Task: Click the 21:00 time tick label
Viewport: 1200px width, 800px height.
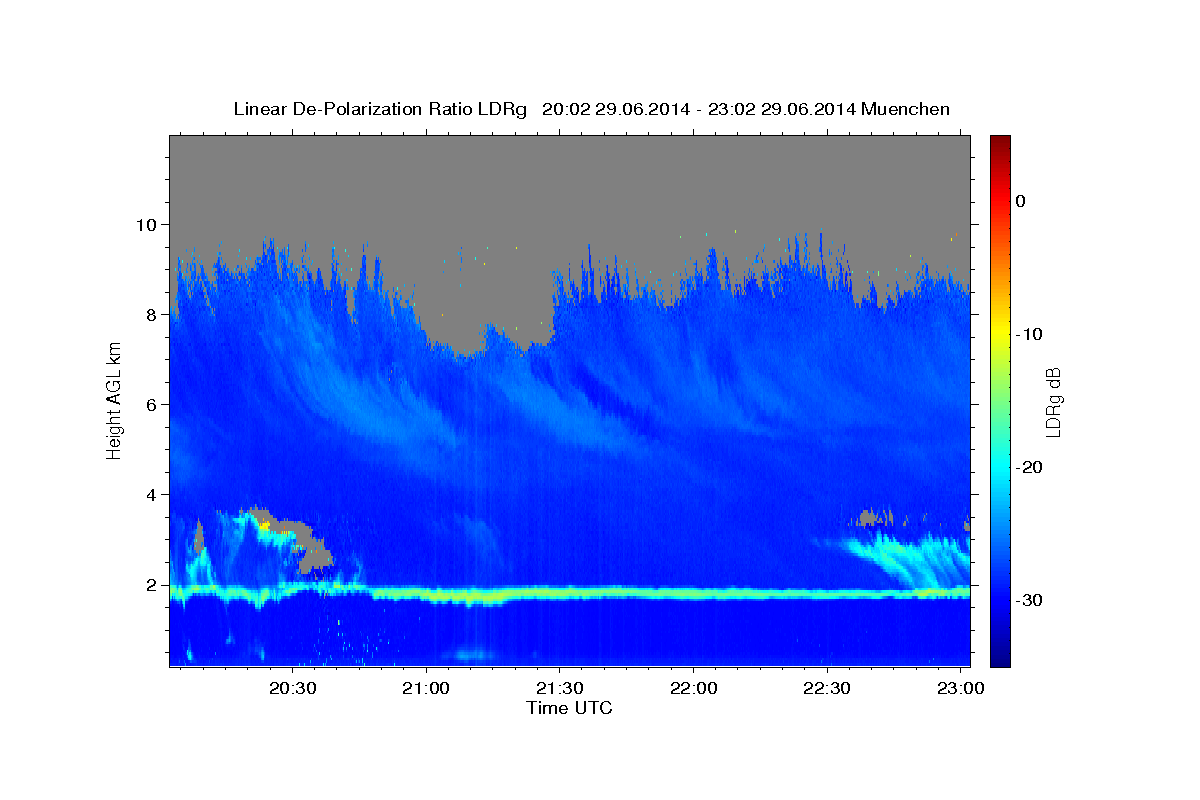Action: [x=426, y=689]
